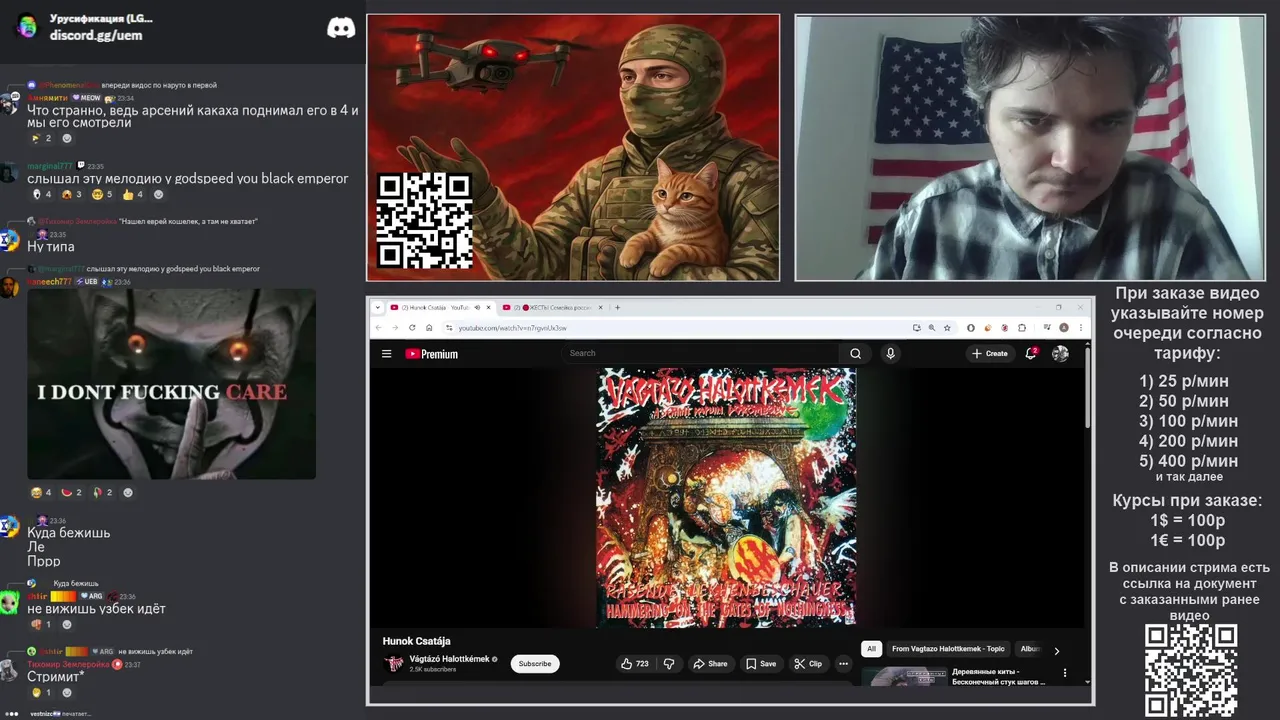Screen dimensions: 1280x720
Task: Click the server icon beside Урусификация title
Action: [27, 26]
